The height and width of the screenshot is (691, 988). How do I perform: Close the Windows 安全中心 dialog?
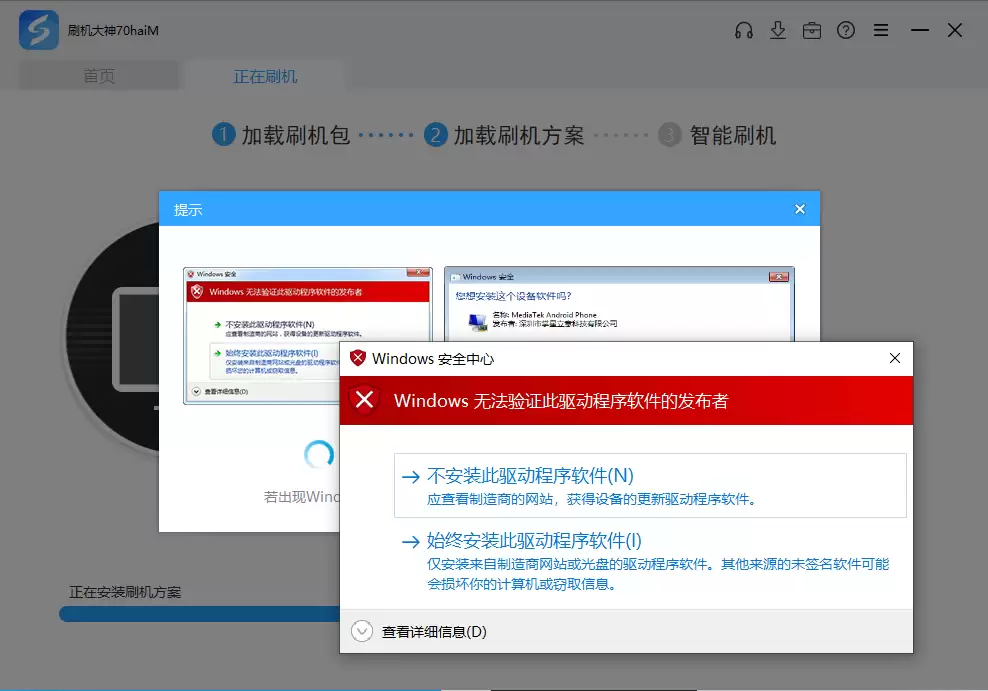894,358
